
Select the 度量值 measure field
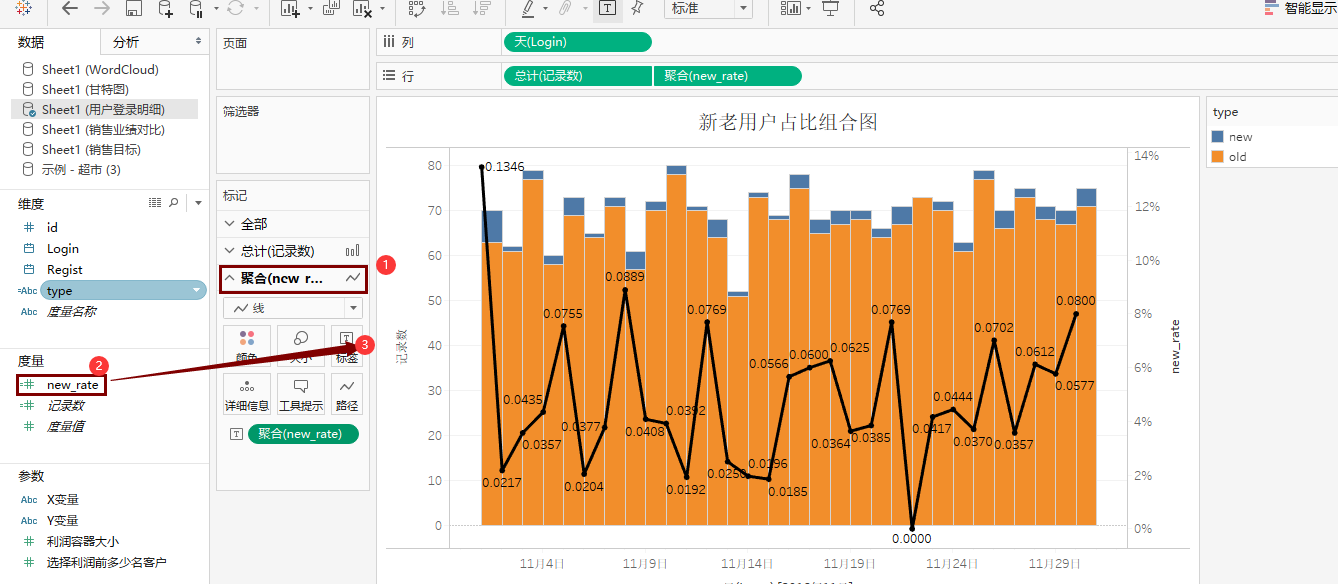[x=65, y=427]
